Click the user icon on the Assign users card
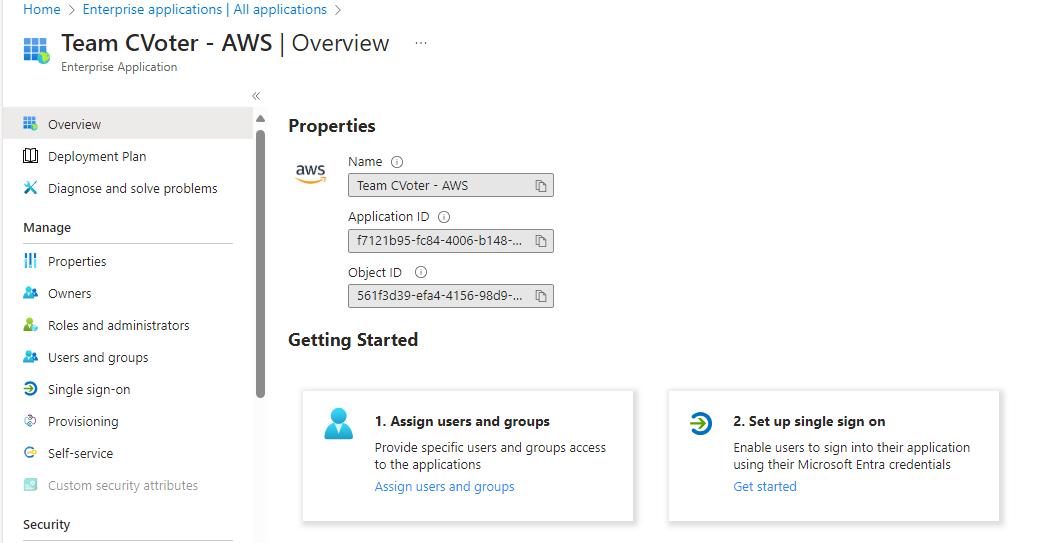1062x543 pixels. pyautogui.click(x=339, y=425)
